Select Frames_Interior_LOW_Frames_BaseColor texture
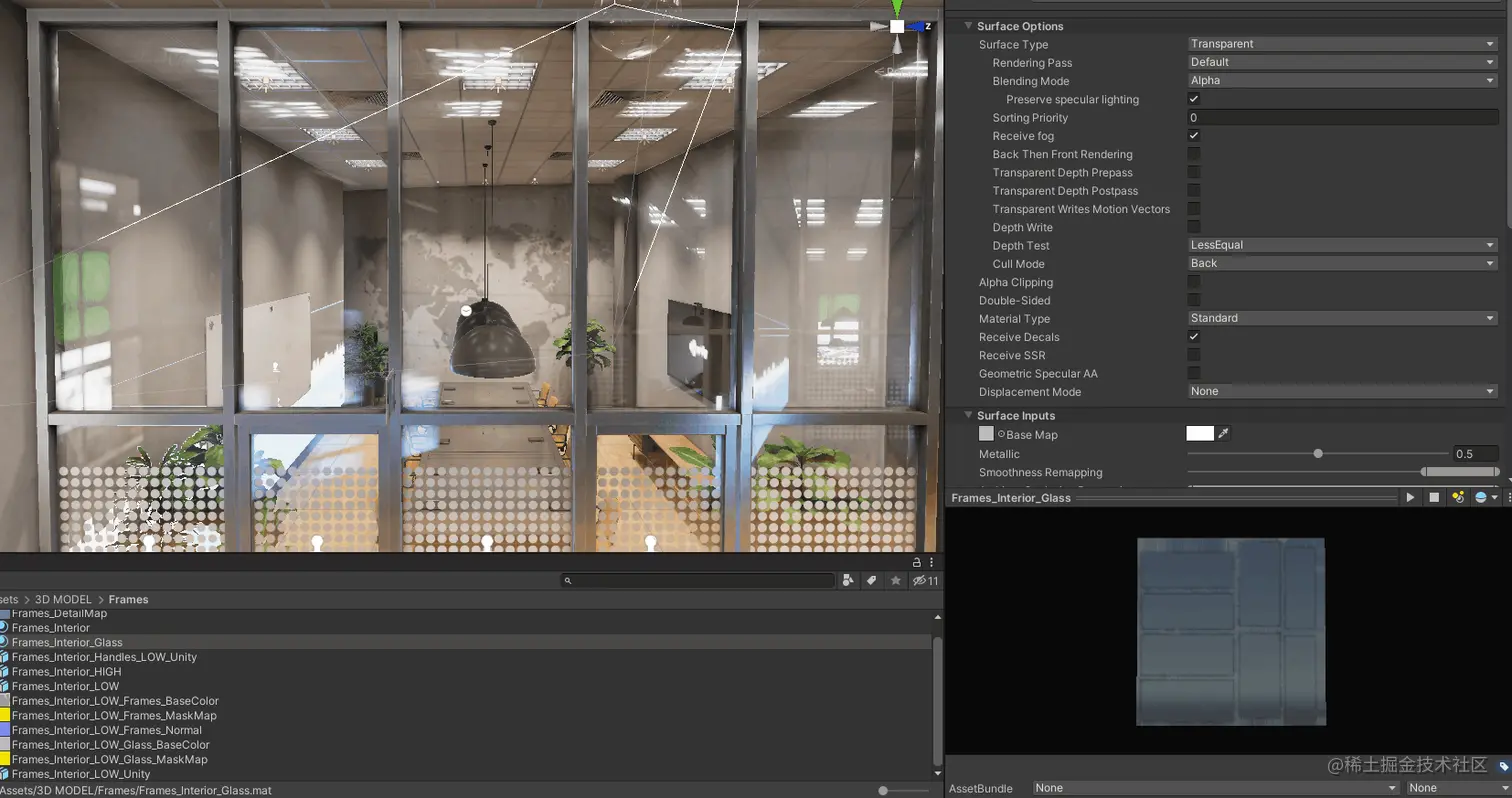The height and width of the screenshot is (798, 1512). click(x=115, y=701)
